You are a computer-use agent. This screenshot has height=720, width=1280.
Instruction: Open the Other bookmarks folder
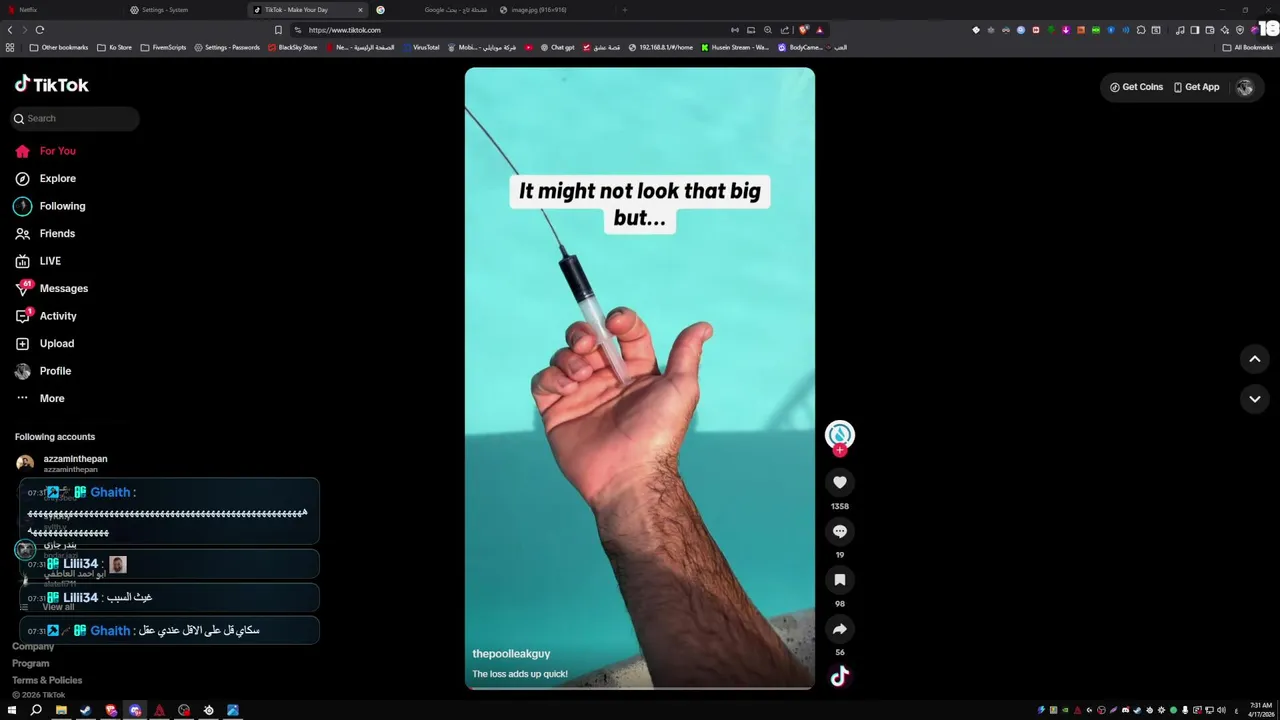tap(59, 47)
